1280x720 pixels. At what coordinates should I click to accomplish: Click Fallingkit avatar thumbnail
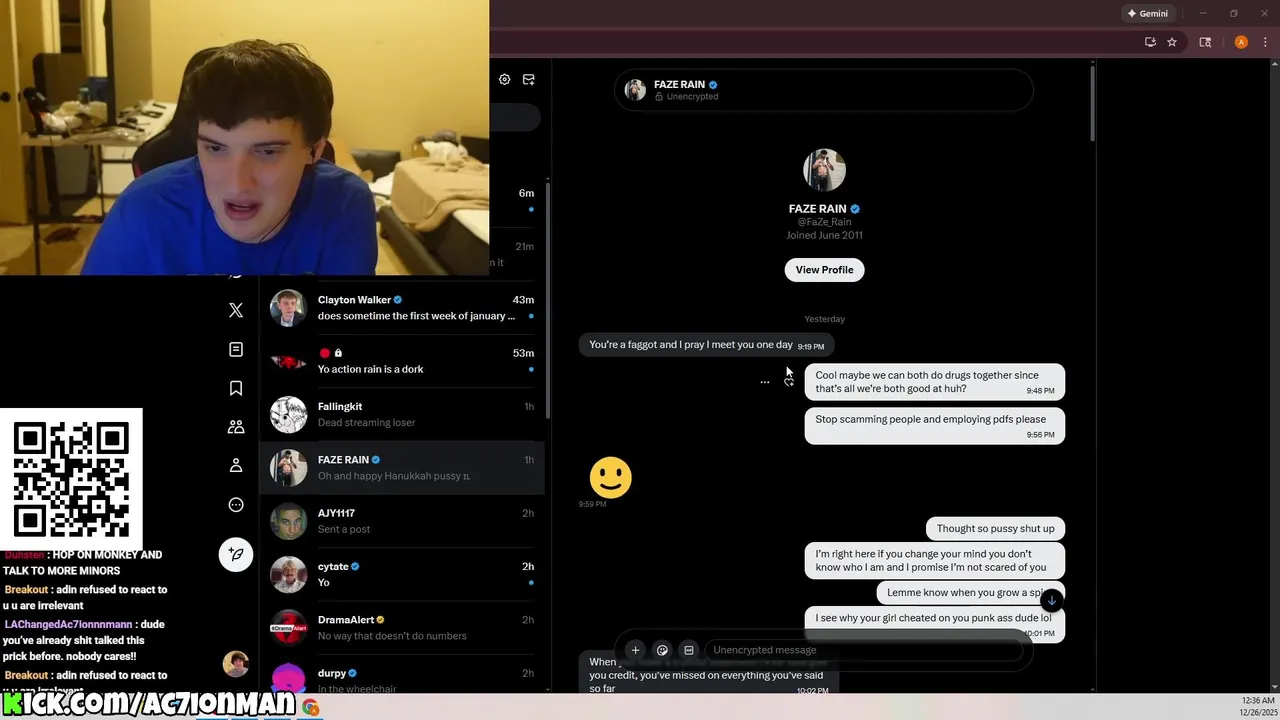288,414
